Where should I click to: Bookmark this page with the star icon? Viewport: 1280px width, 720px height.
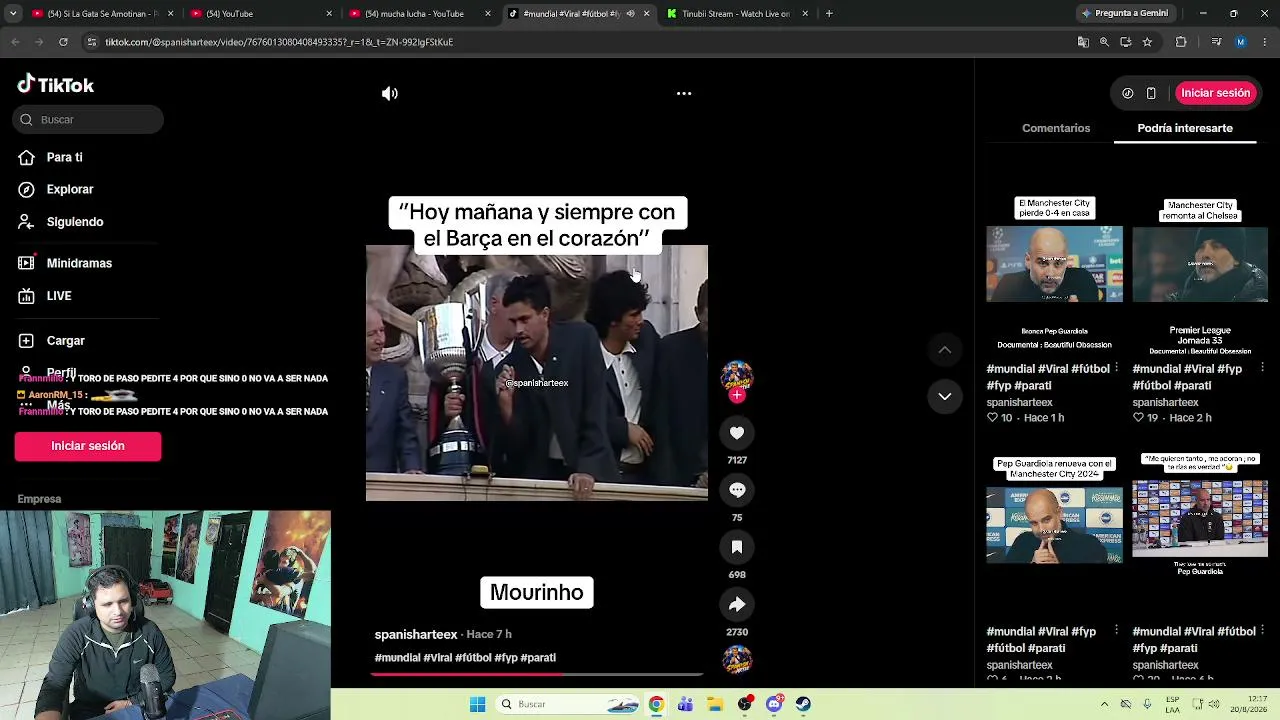tap(1147, 42)
